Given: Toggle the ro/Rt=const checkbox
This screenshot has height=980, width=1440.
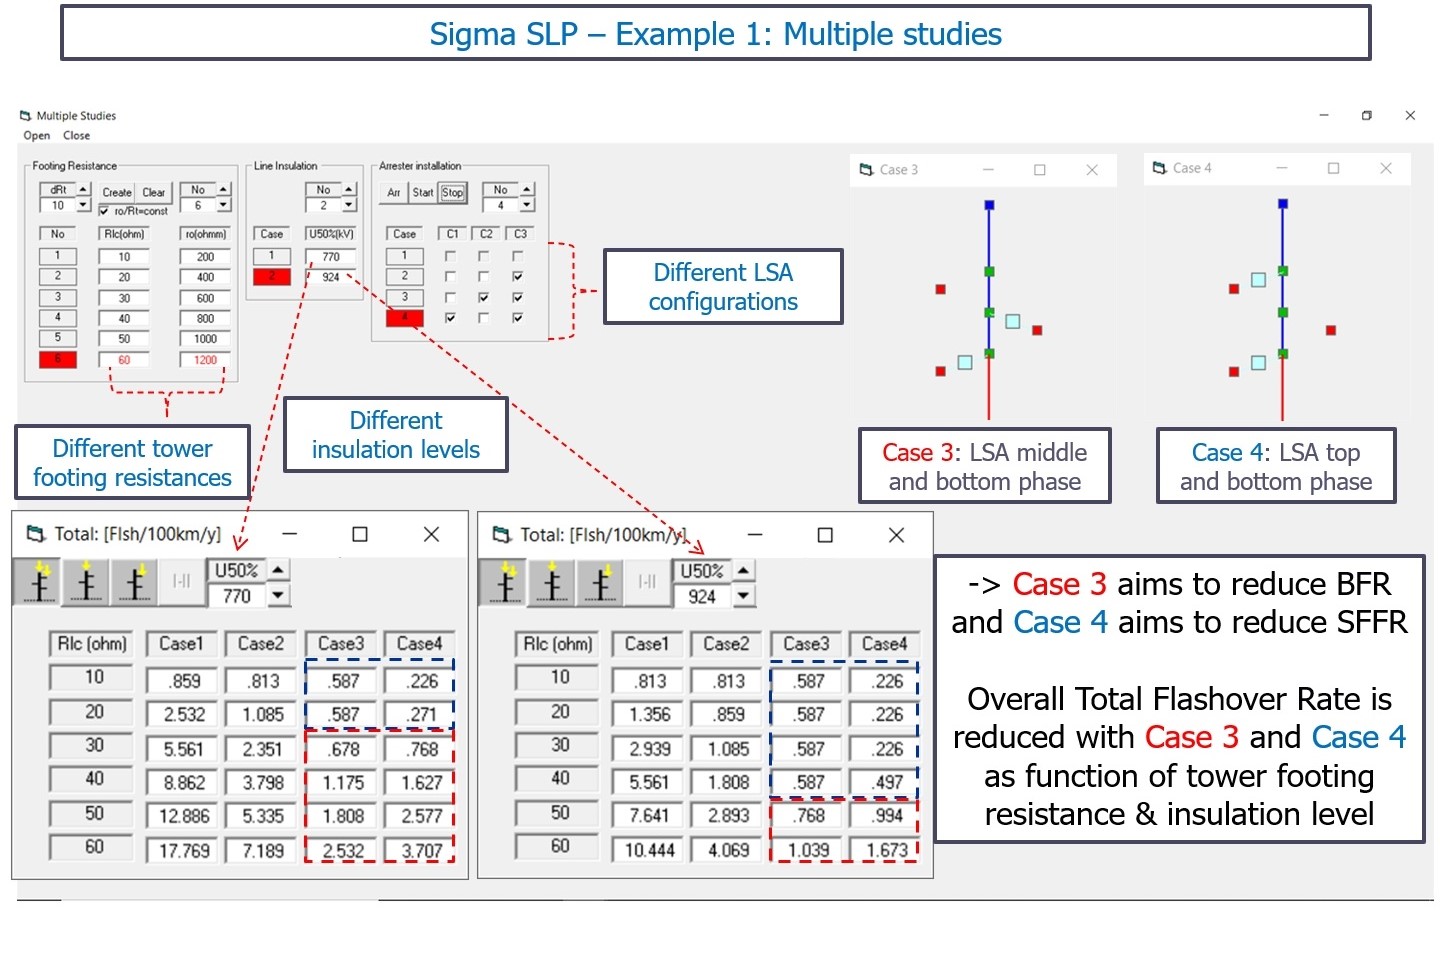Looking at the screenshot, I should tap(104, 210).
